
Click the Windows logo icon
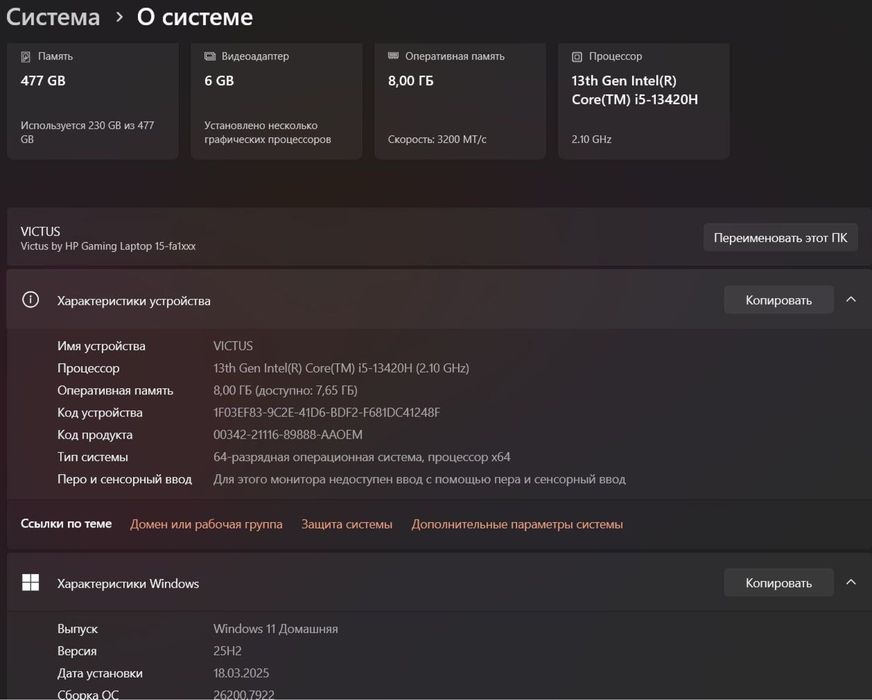click(x=31, y=583)
